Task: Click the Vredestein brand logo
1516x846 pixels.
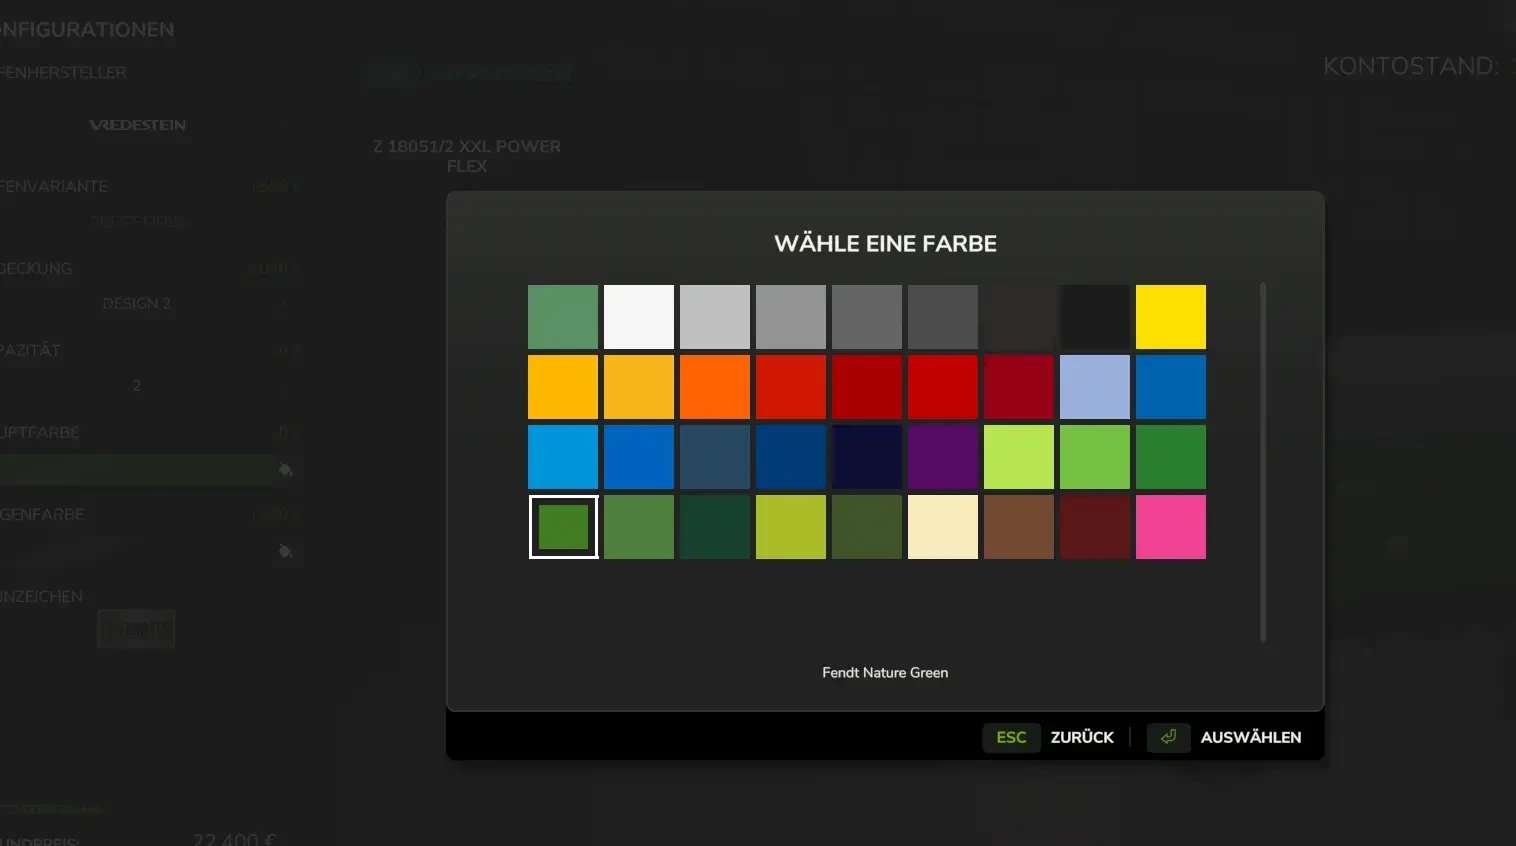Action: tap(137, 125)
